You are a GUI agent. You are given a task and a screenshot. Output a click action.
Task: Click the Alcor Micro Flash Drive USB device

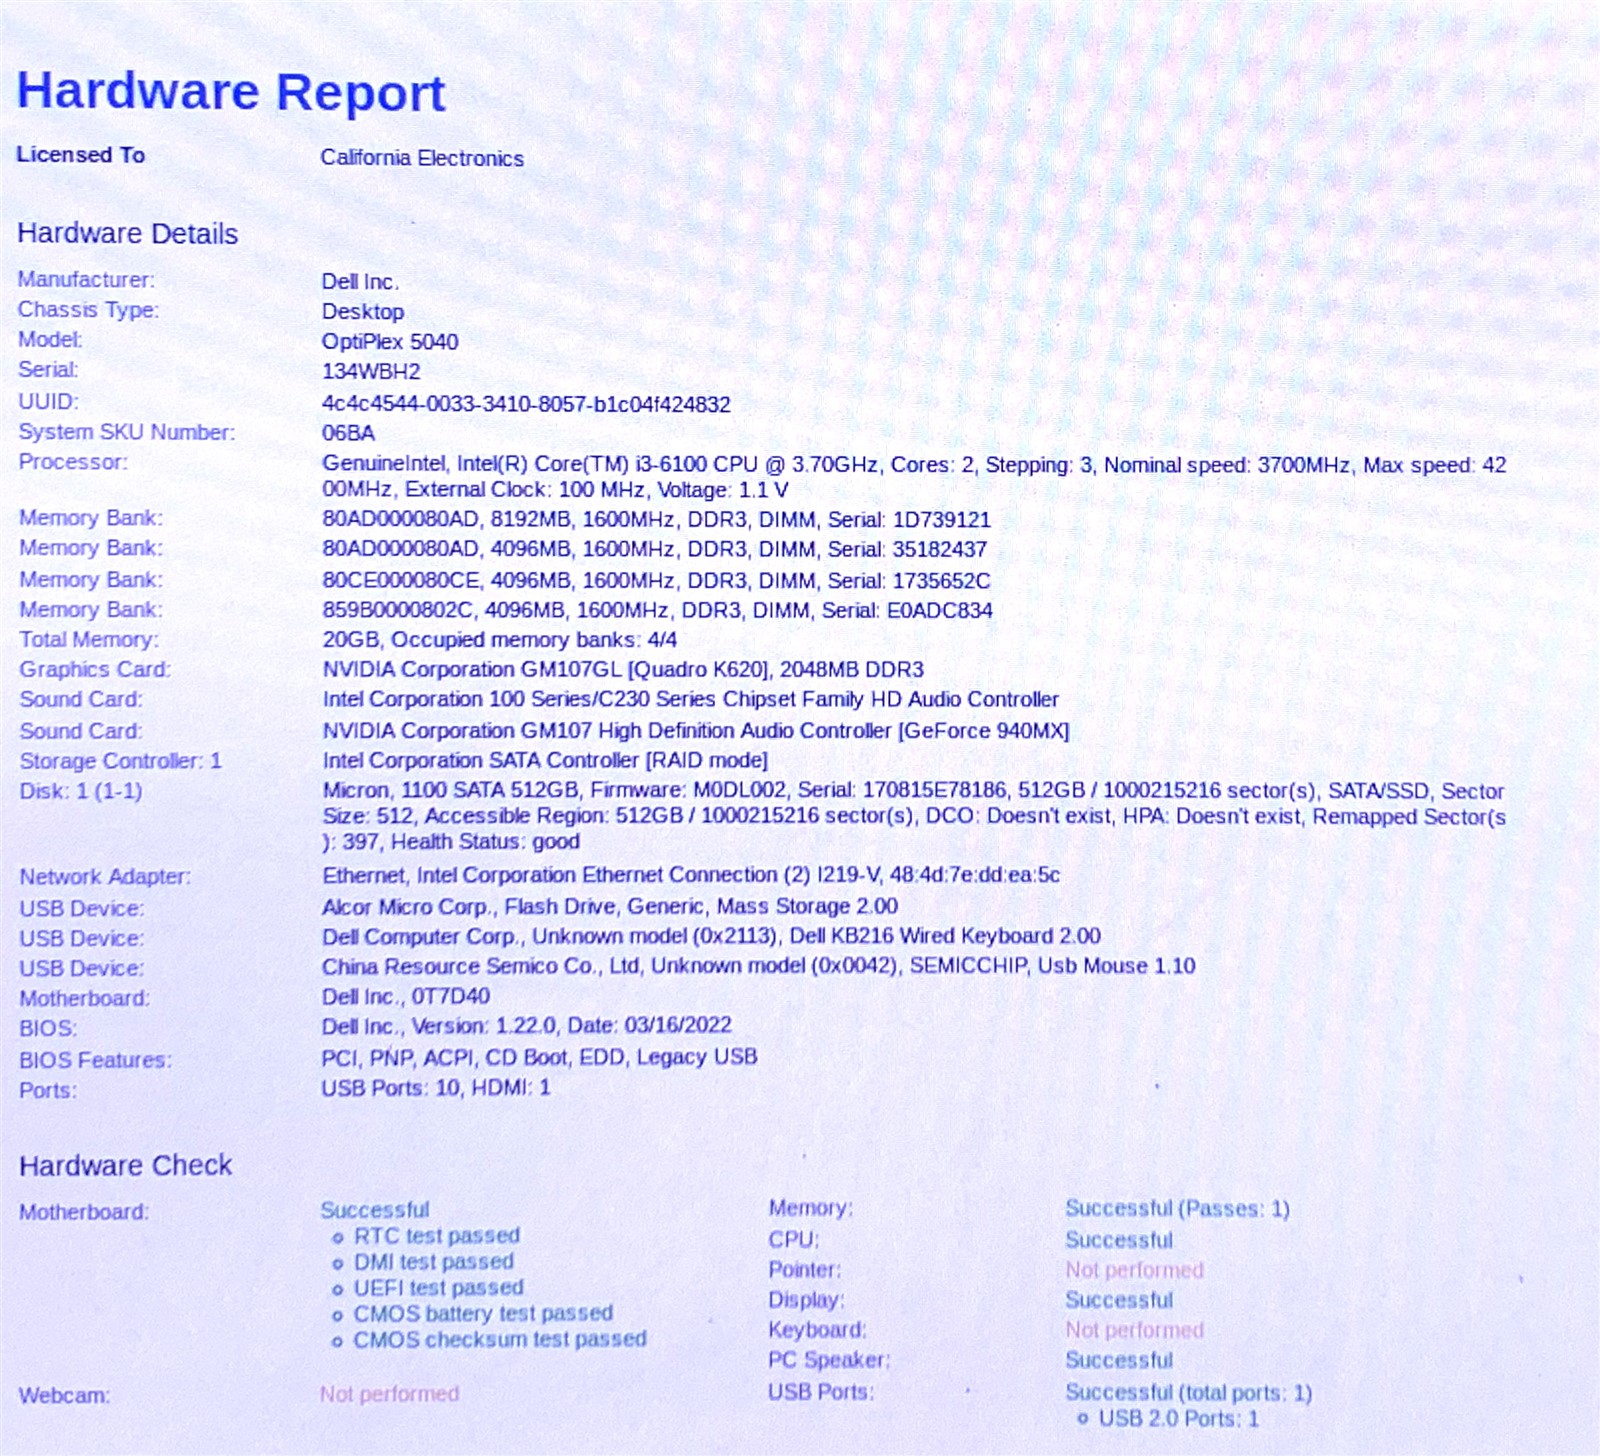pyautogui.click(x=610, y=906)
